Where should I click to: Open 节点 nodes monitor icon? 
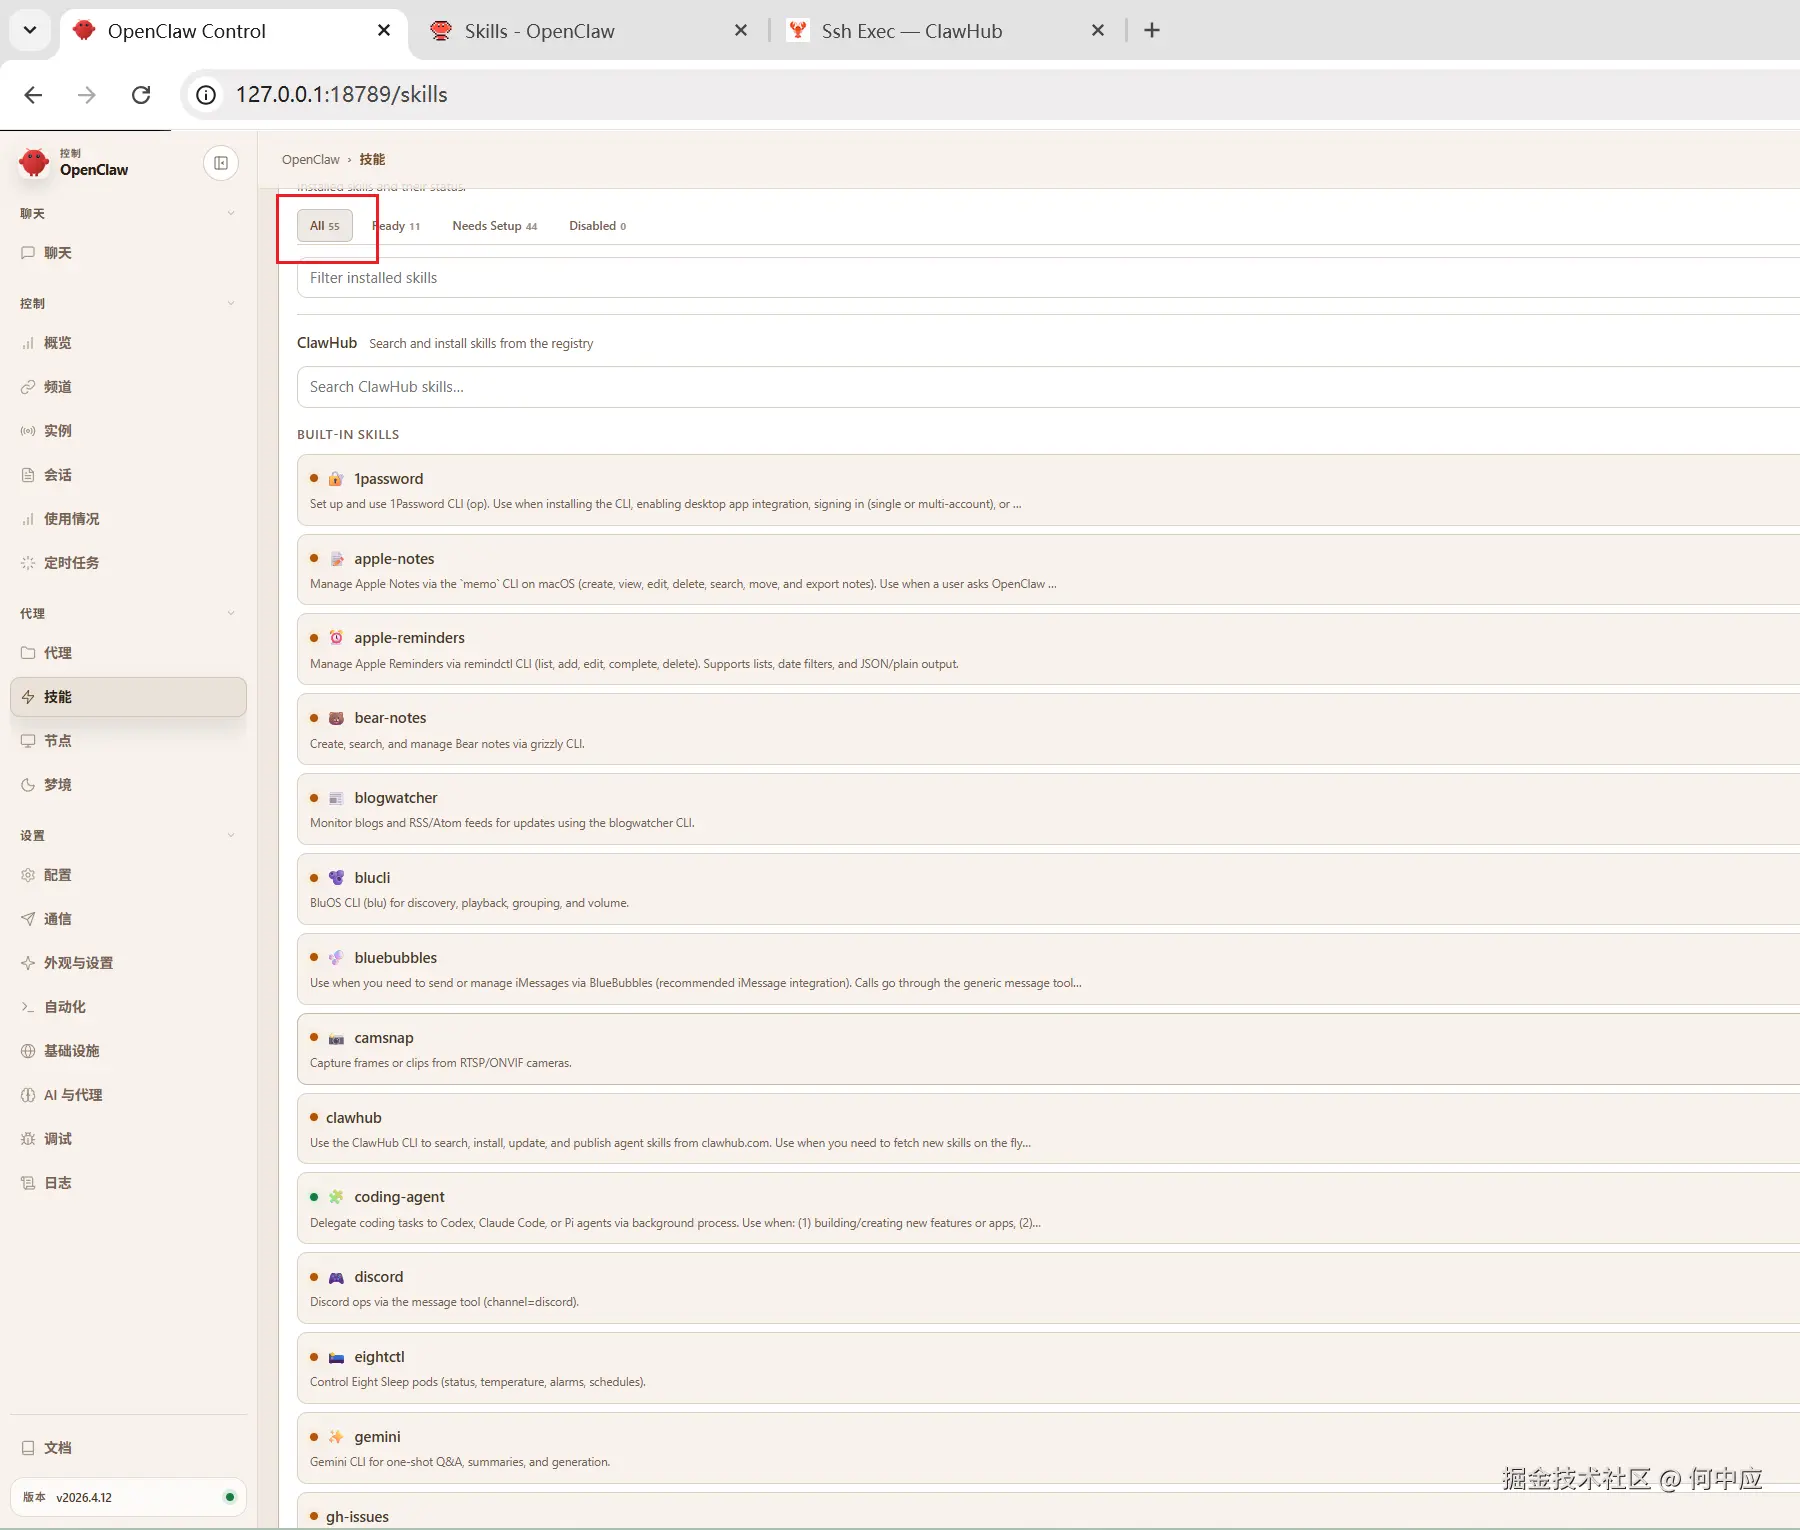pos(28,741)
